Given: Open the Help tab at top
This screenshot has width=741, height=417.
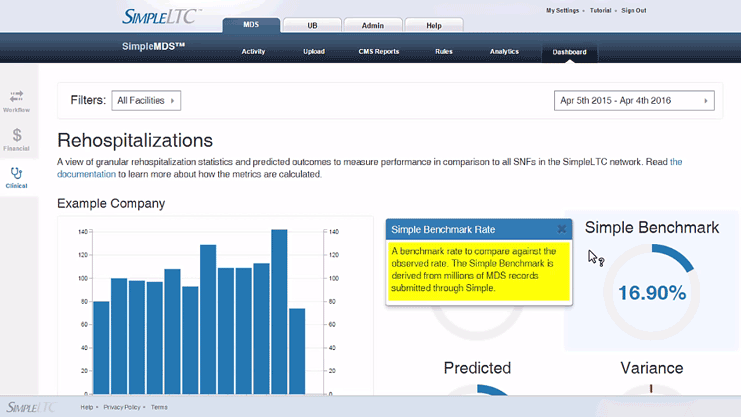Looking at the screenshot, I should 434,25.
